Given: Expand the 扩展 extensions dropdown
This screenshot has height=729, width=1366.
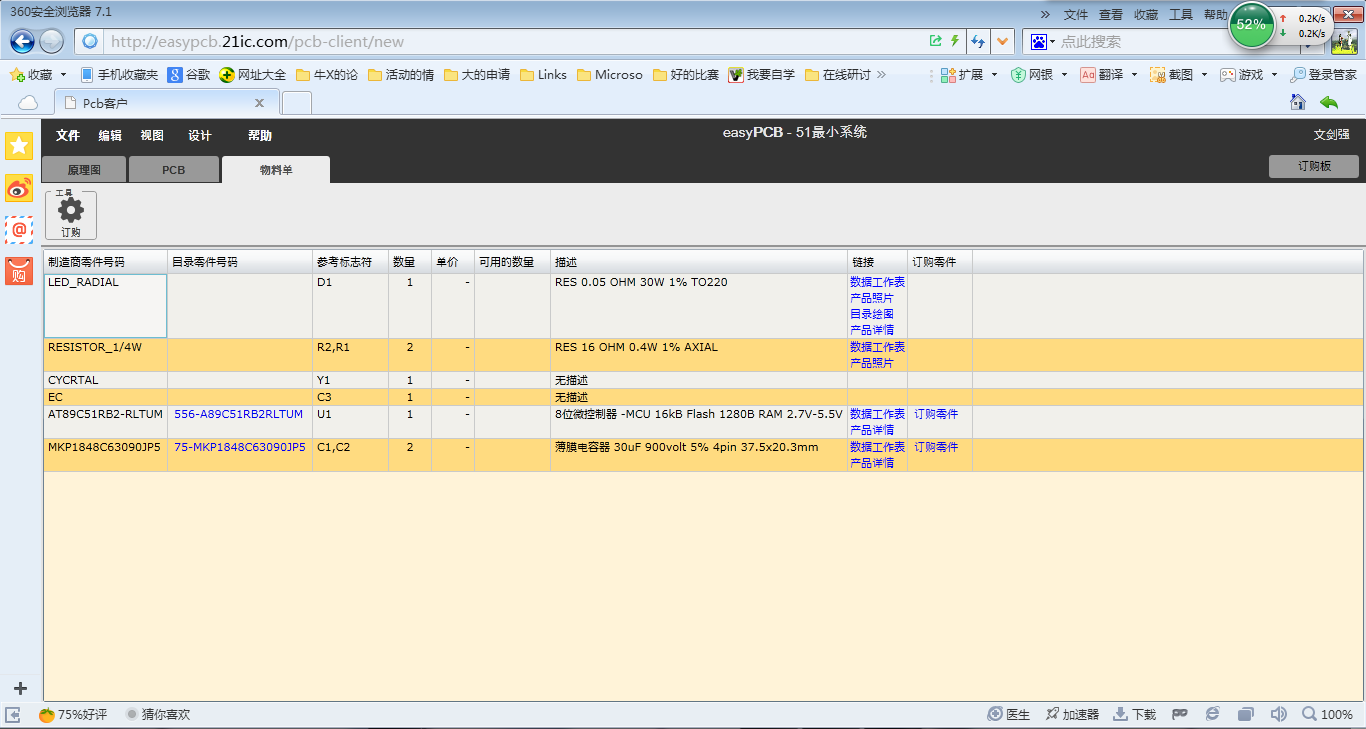Looking at the screenshot, I should pyautogui.click(x=994, y=75).
